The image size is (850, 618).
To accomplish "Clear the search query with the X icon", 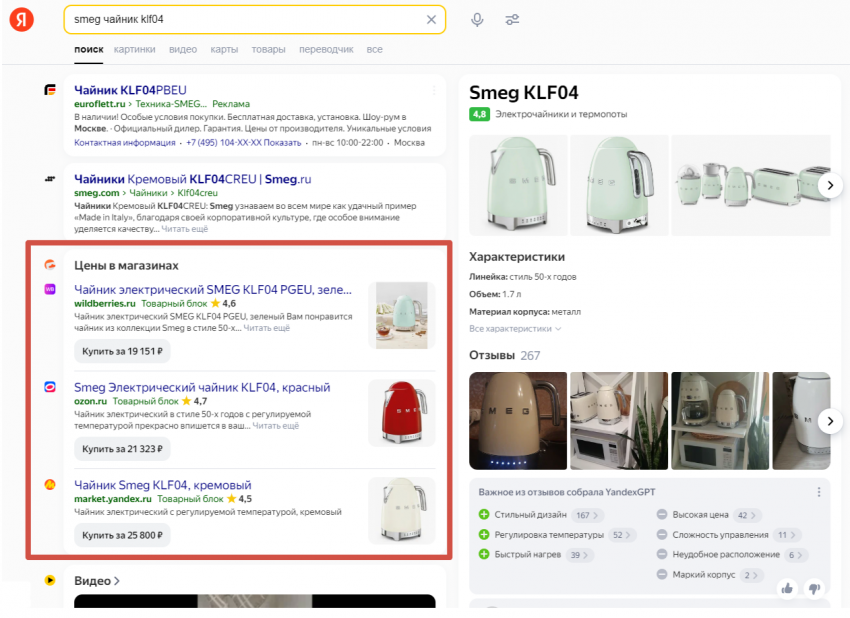I will point(431,20).
